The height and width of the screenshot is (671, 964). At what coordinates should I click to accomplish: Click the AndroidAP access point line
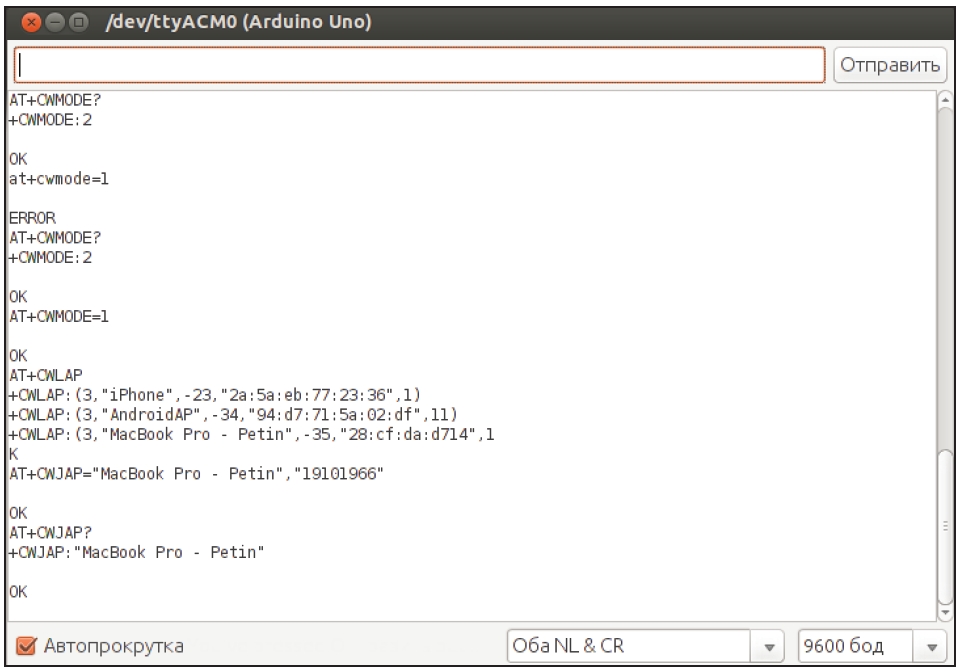coord(233,415)
